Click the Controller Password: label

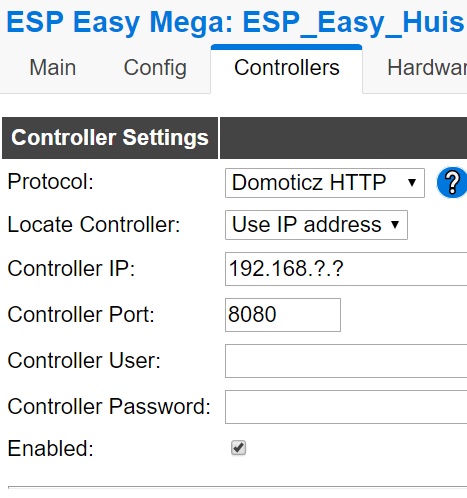click(109, 407)
